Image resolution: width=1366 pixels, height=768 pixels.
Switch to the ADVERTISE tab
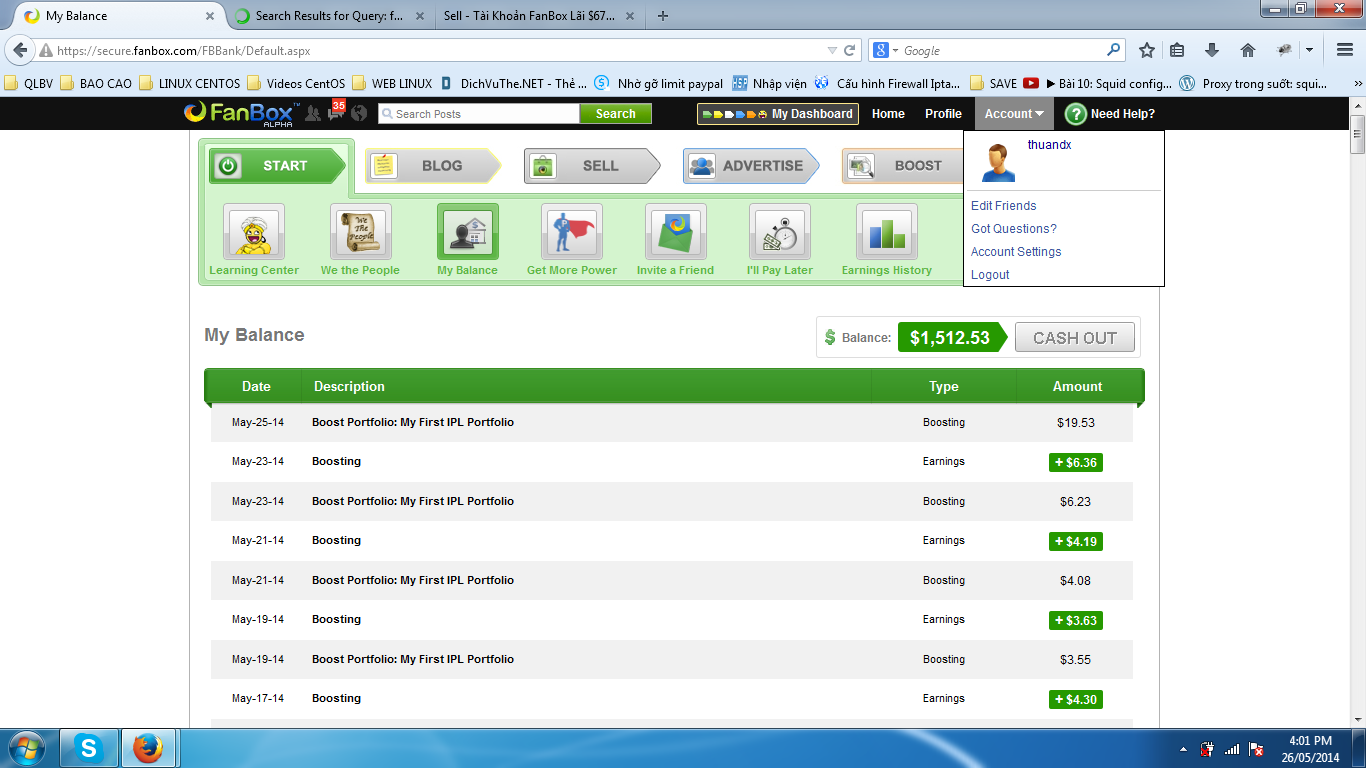751,166
